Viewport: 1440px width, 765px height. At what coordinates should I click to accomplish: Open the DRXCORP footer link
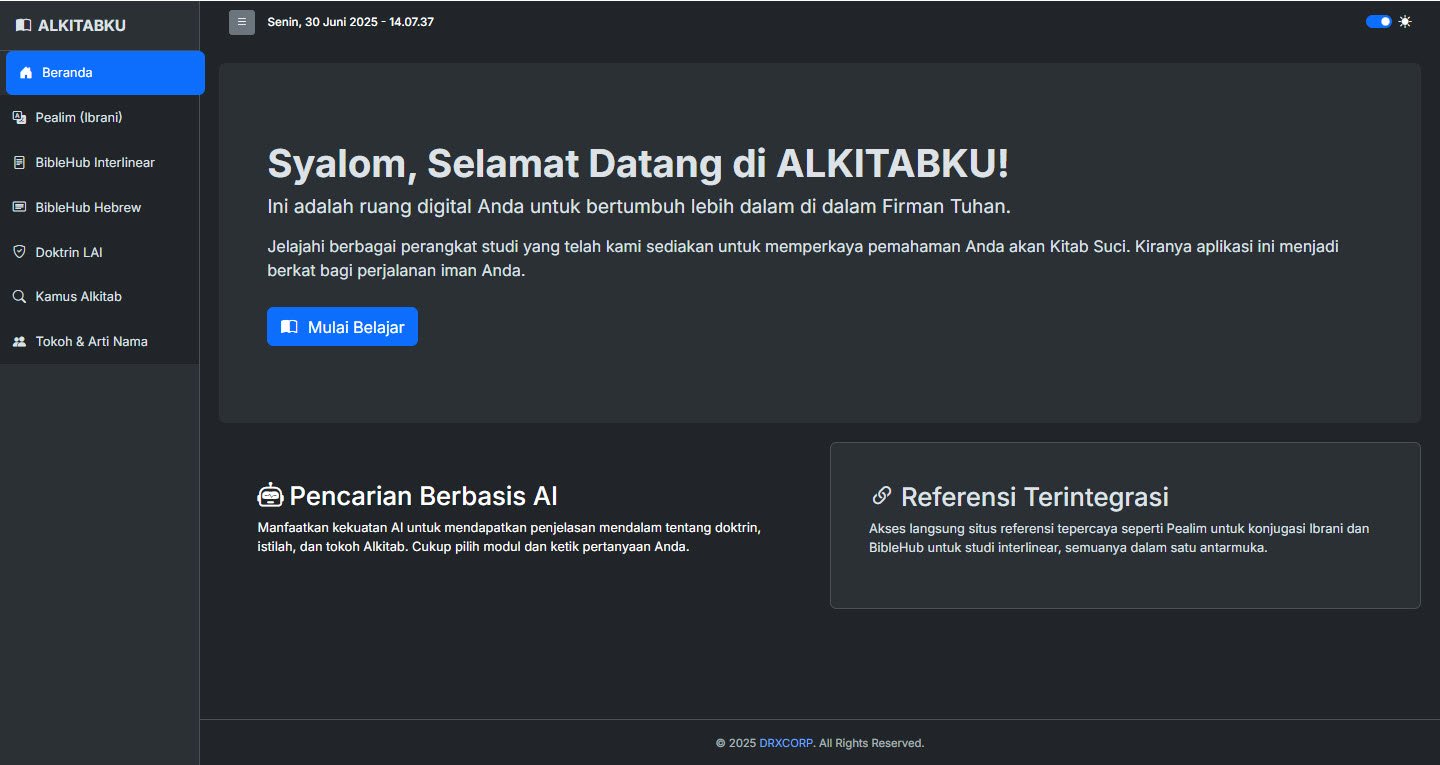[x=786, y=743]
